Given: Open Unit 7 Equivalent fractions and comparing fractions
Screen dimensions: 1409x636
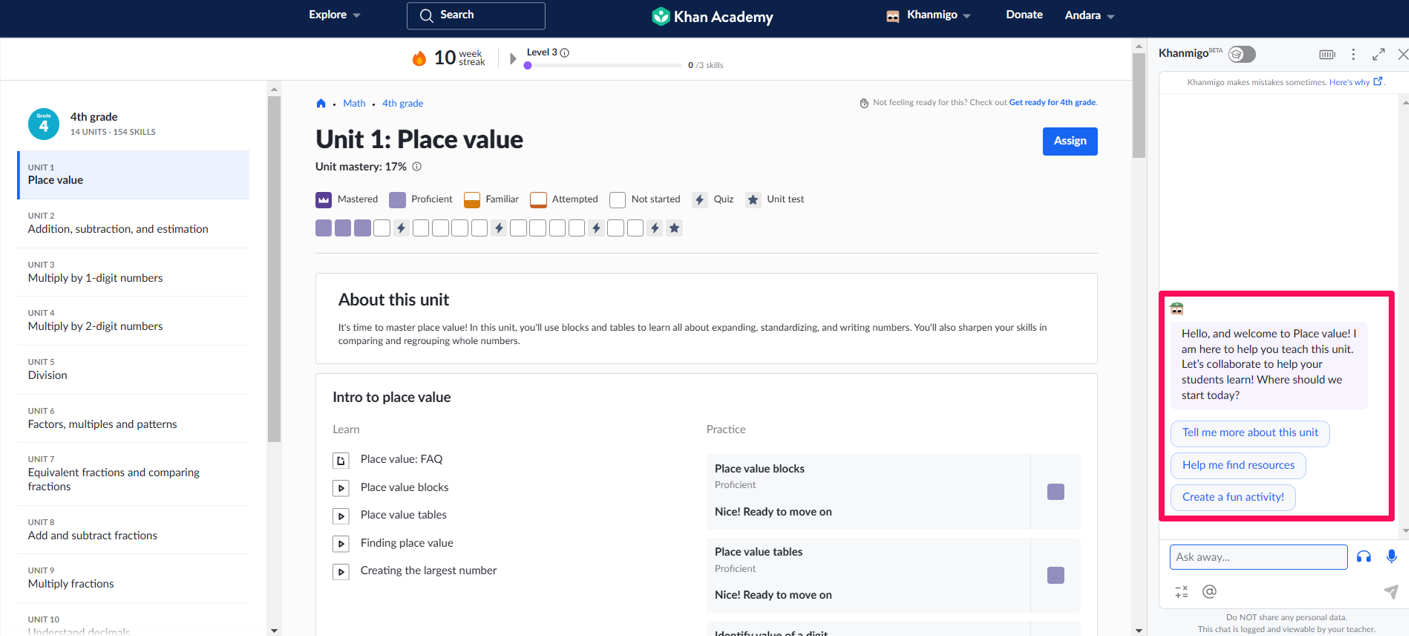Looking at the screenshot, I should (133, 473).
